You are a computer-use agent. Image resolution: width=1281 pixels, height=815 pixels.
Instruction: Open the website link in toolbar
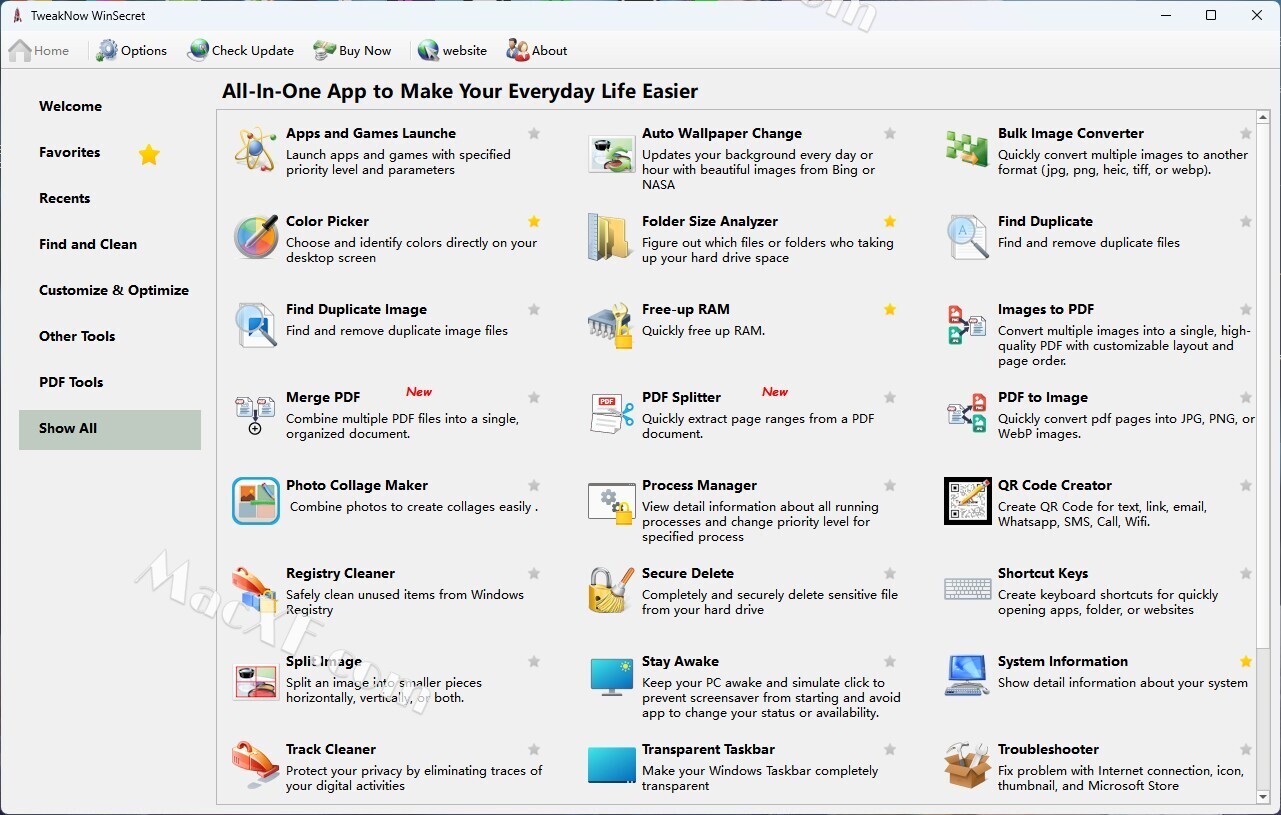453,50
